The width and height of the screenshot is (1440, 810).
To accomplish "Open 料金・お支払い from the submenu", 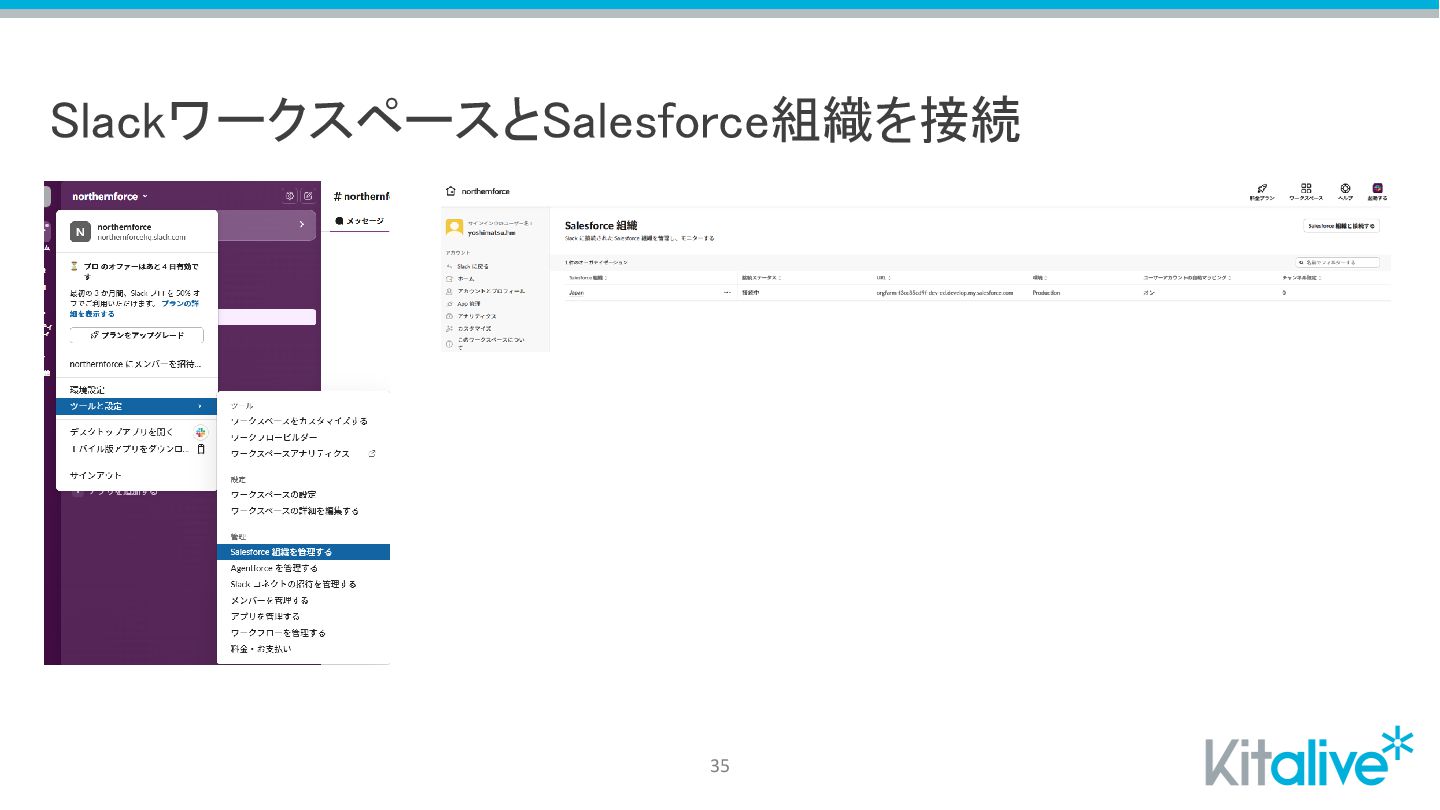I will pyautogui.click(x=261, y=649).
